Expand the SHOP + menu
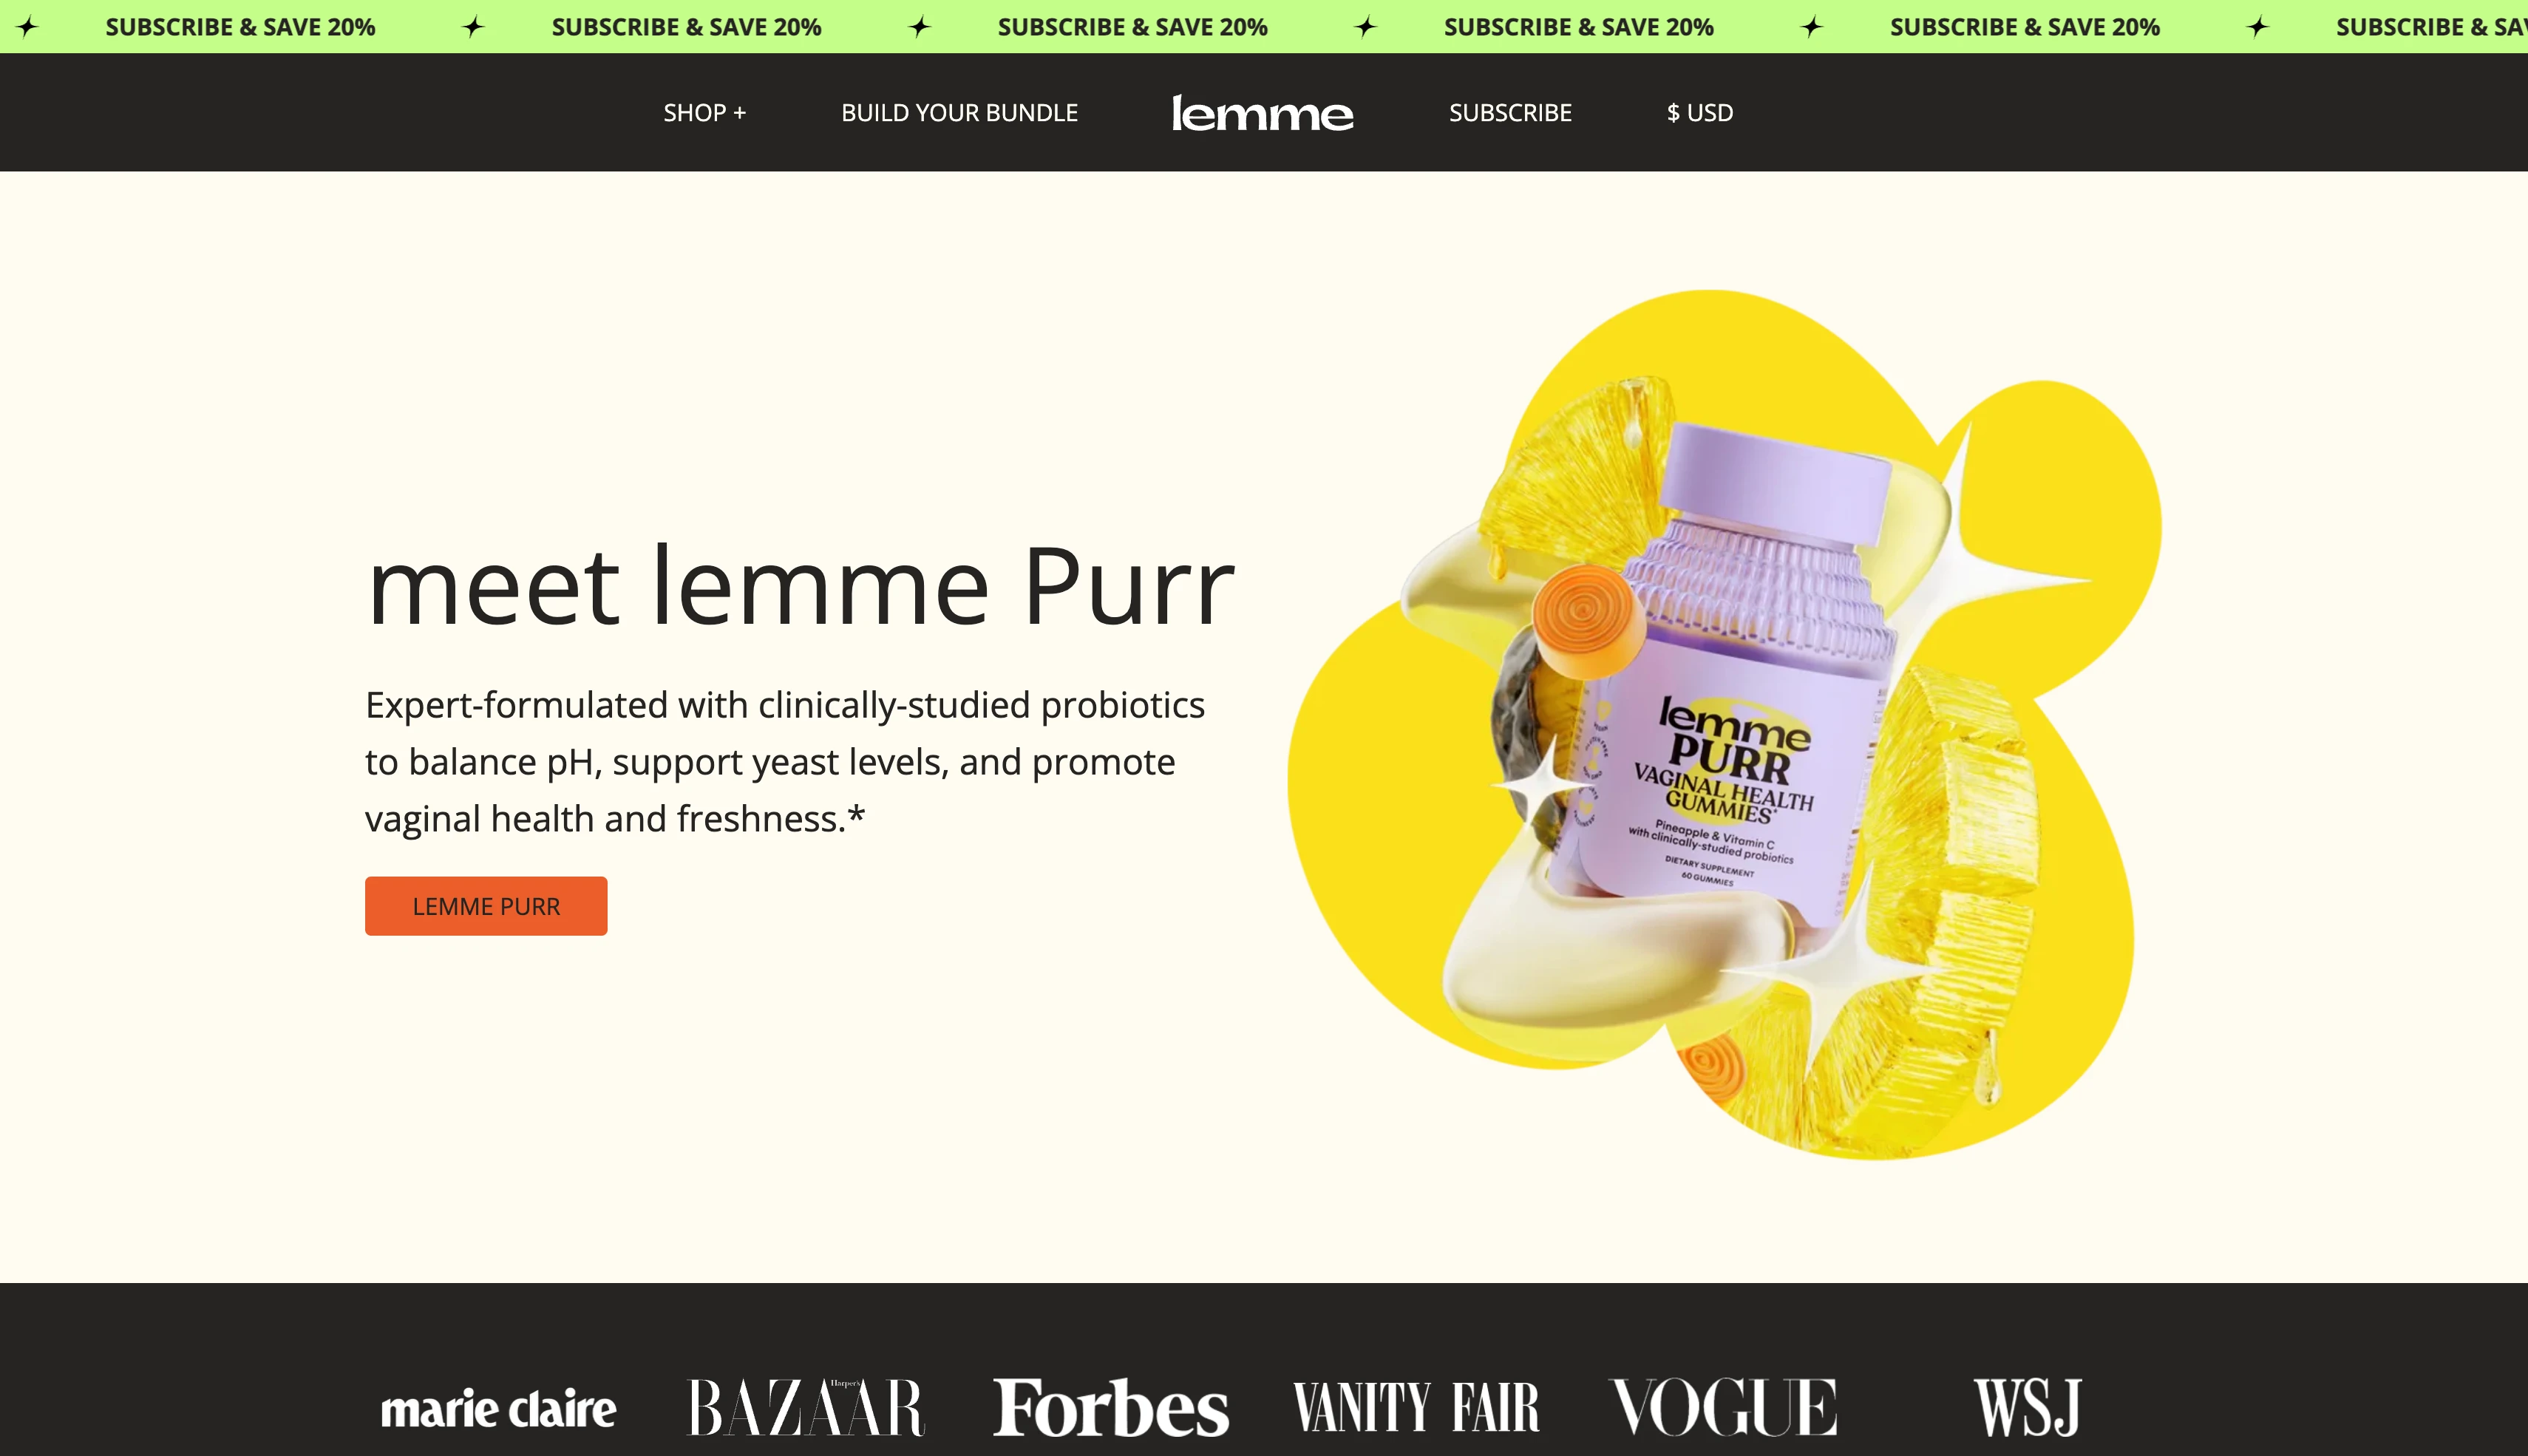 705,113
